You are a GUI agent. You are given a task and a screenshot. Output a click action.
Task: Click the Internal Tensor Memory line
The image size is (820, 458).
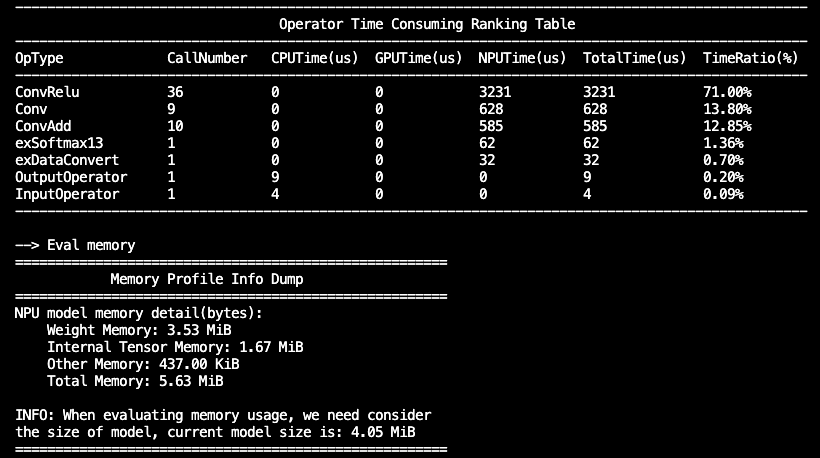pyautogui.click(x=175, y=347)
